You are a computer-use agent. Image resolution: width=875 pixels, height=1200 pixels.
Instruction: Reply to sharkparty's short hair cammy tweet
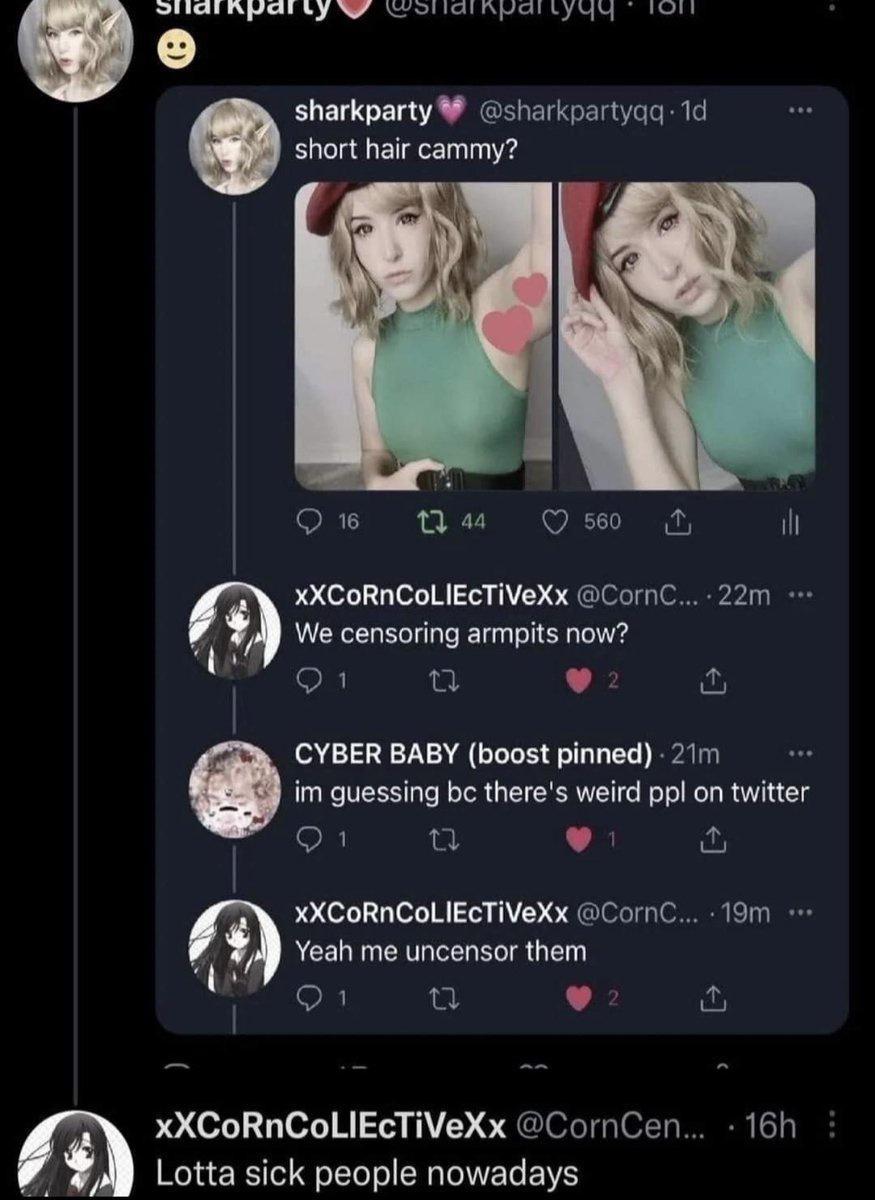pyautogui.click(x=307, y=521)
